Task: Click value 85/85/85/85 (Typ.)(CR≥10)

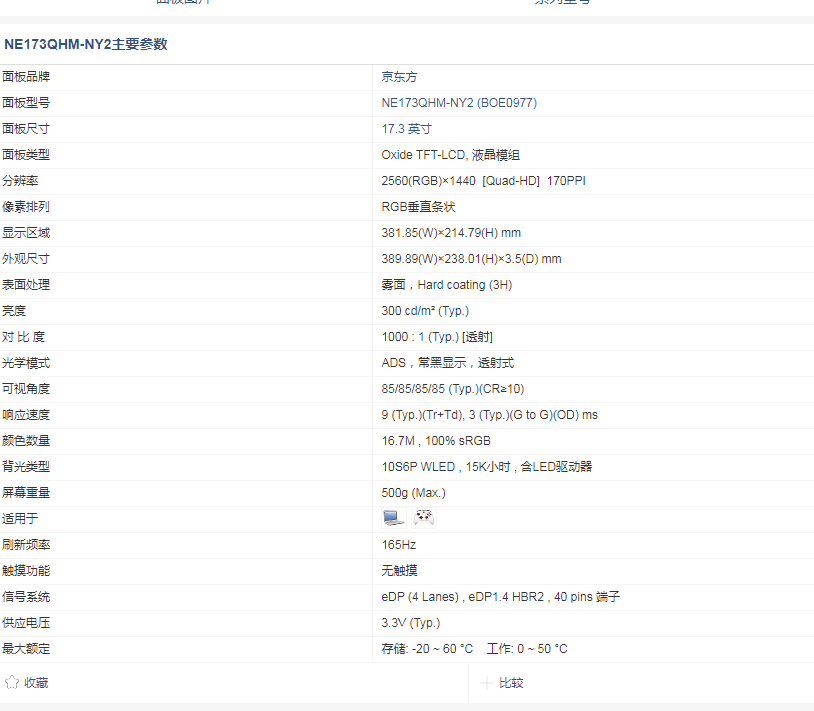Action: click(453, 389)
